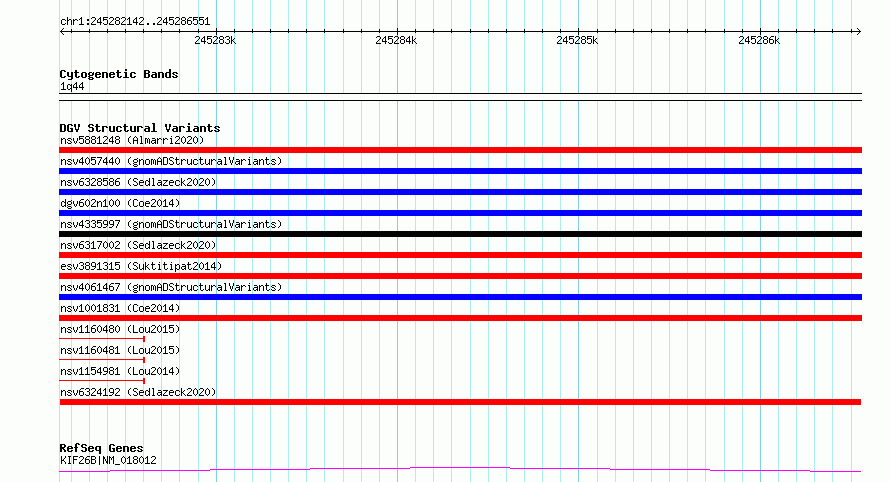Click the short red line under nsv1160481
Viewport: 890px width, 482px height.
(102, 360)
